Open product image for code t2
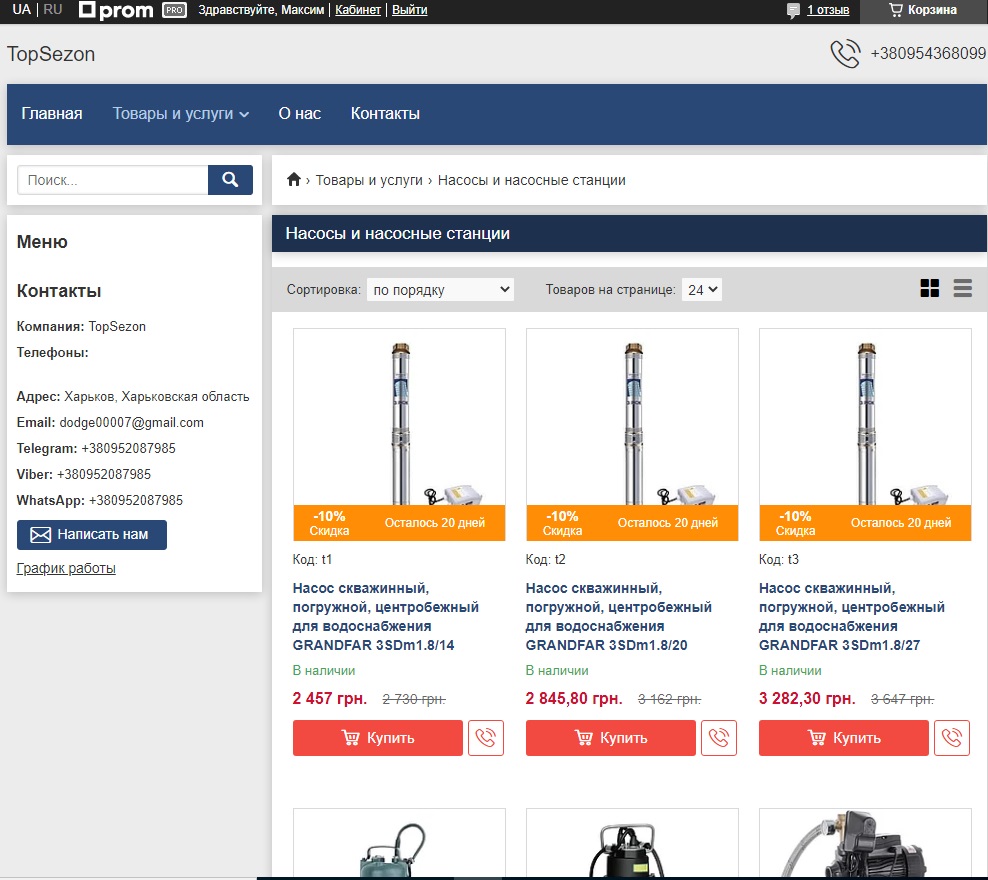This screenshot has height=880, width=988. [632, 434]
